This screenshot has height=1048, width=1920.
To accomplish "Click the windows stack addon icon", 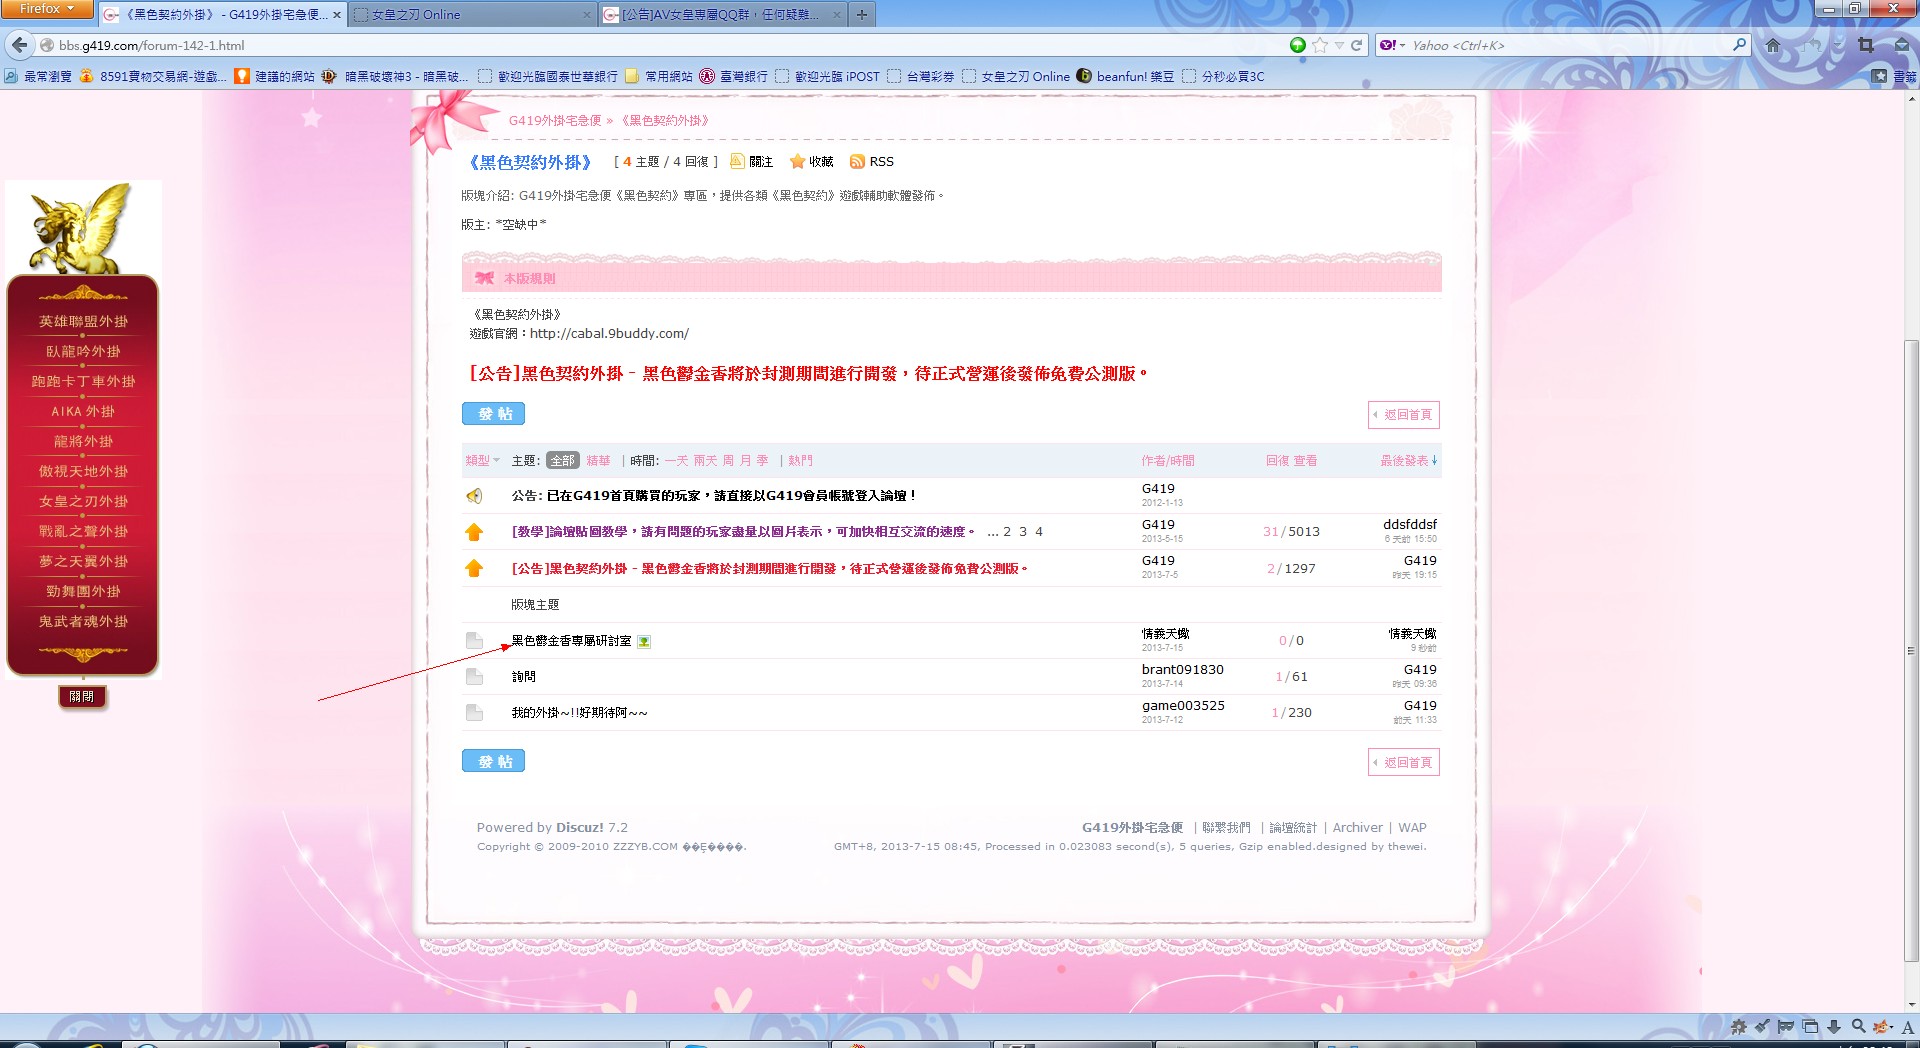I will pyautogui.click(x=1810, y=1027).
